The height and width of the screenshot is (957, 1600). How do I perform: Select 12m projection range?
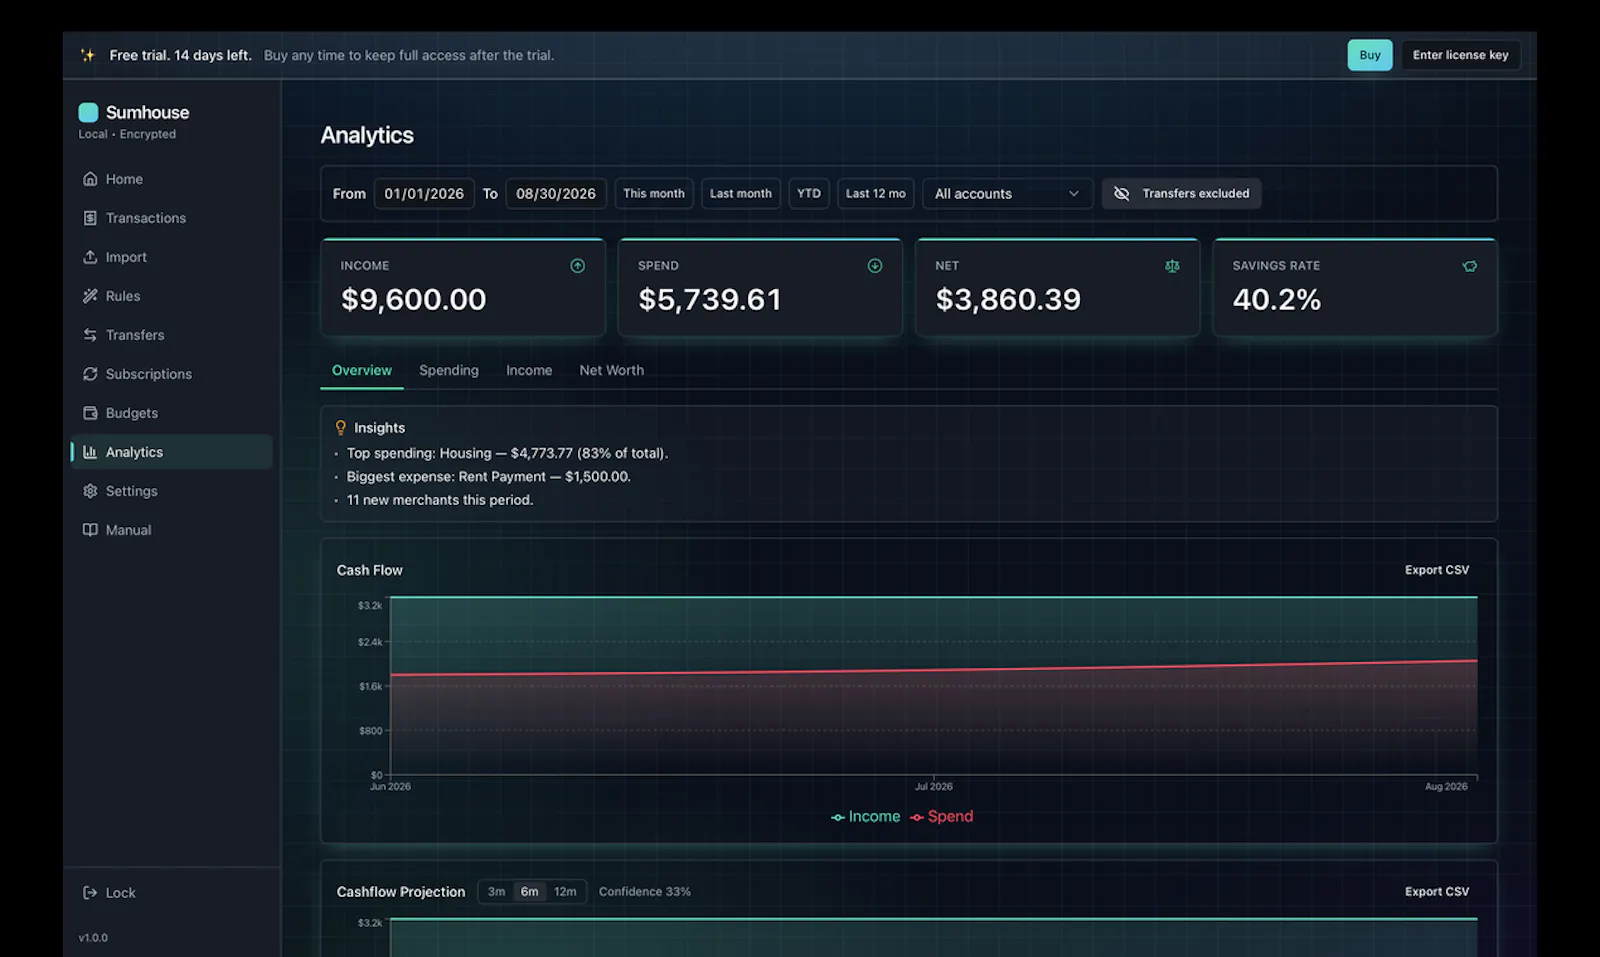pyautogui.click(x=565, y=892)
